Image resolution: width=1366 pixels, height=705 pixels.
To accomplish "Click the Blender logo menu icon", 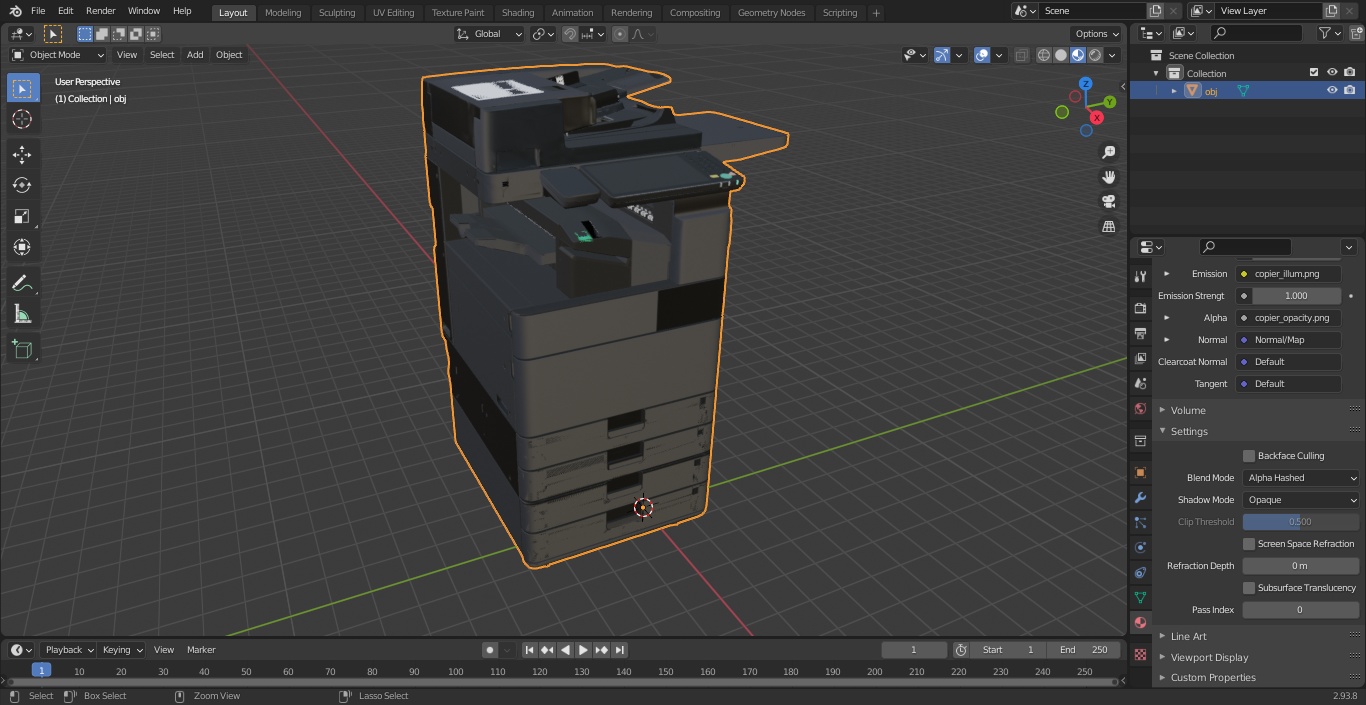I will (15, 11).
